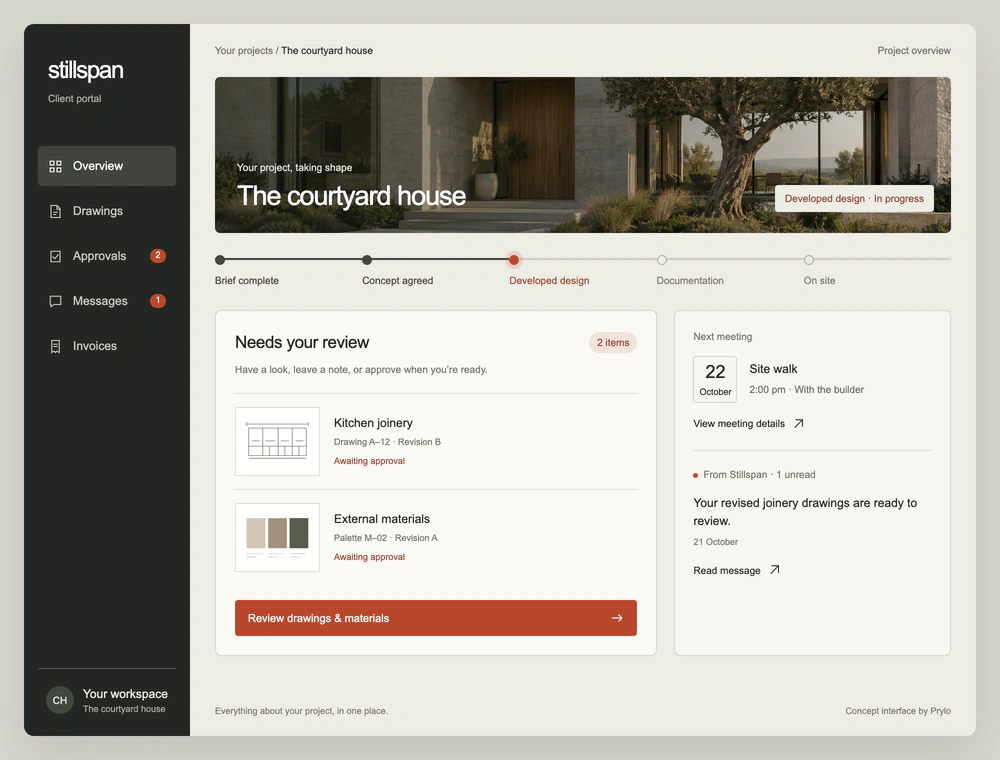Viewport: 1000px width, 760px height.
Task: Click the red unread dot by From Stillspan
Action: (x=695, y=475)
